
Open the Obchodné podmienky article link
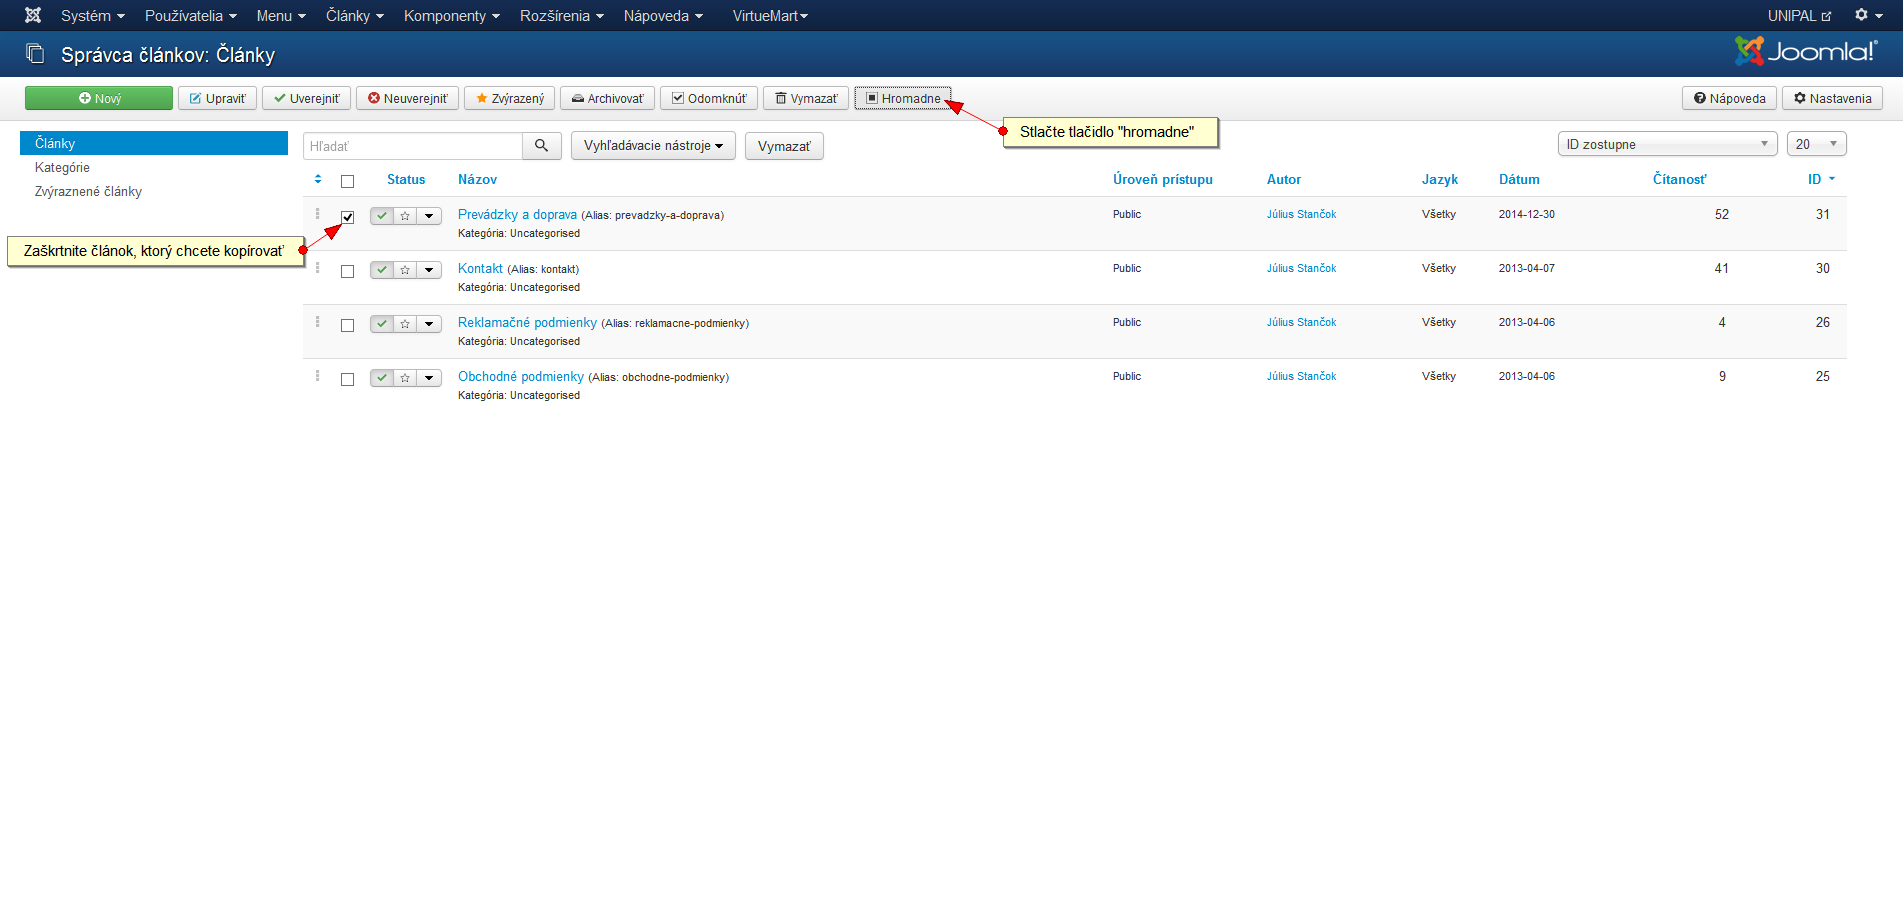tap(521, 376)
